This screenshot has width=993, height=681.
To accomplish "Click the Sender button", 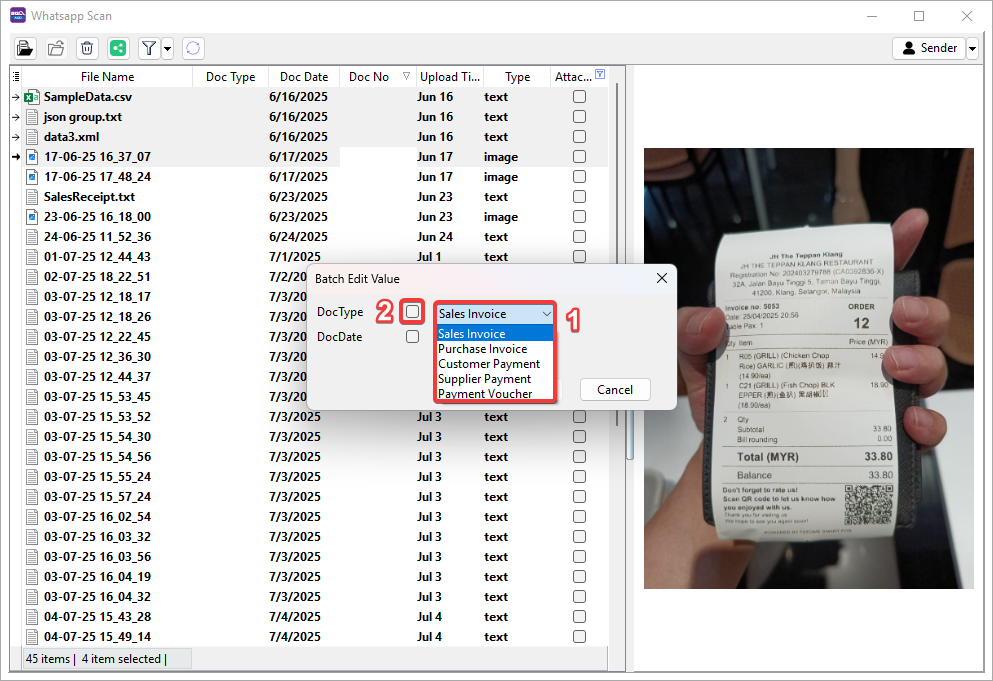I will (929, 48).
